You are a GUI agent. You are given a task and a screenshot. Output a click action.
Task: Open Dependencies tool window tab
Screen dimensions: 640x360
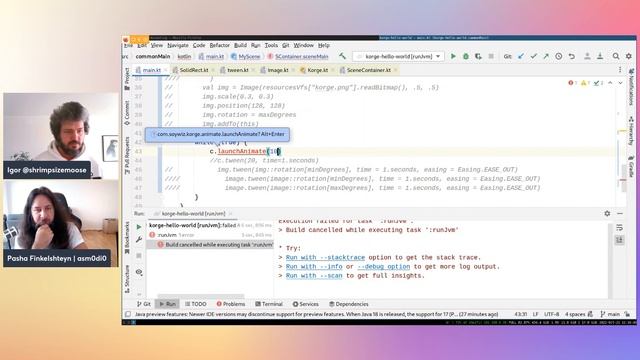tap(349, 304)
